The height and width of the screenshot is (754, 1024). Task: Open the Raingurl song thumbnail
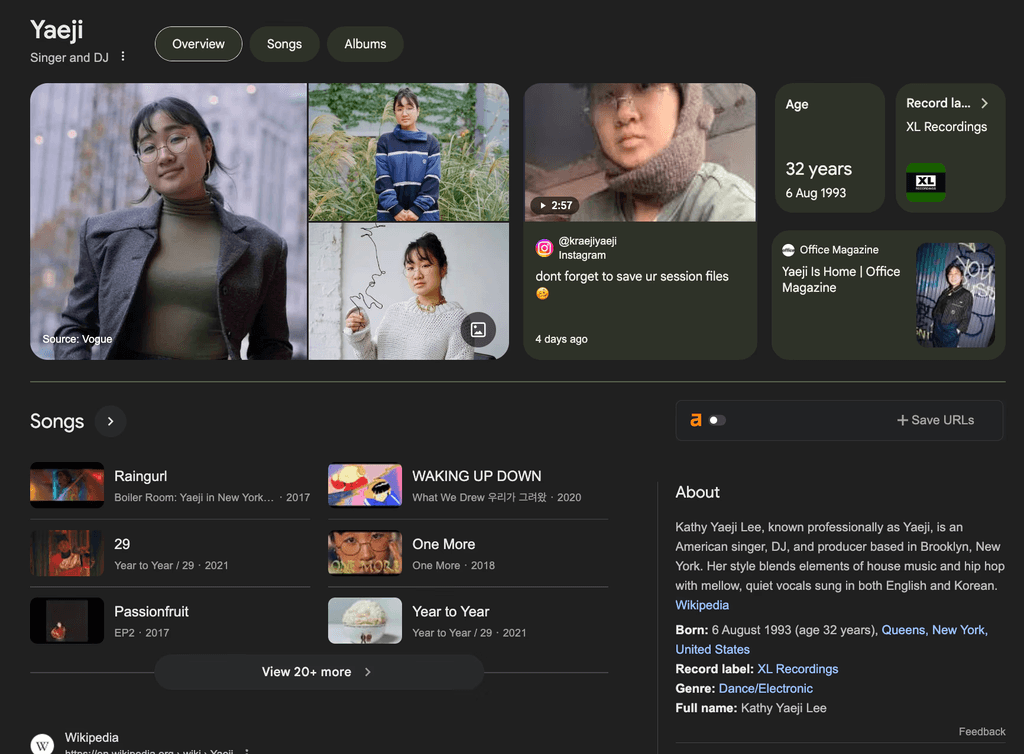pyautogui.click(x=67, y=485)
